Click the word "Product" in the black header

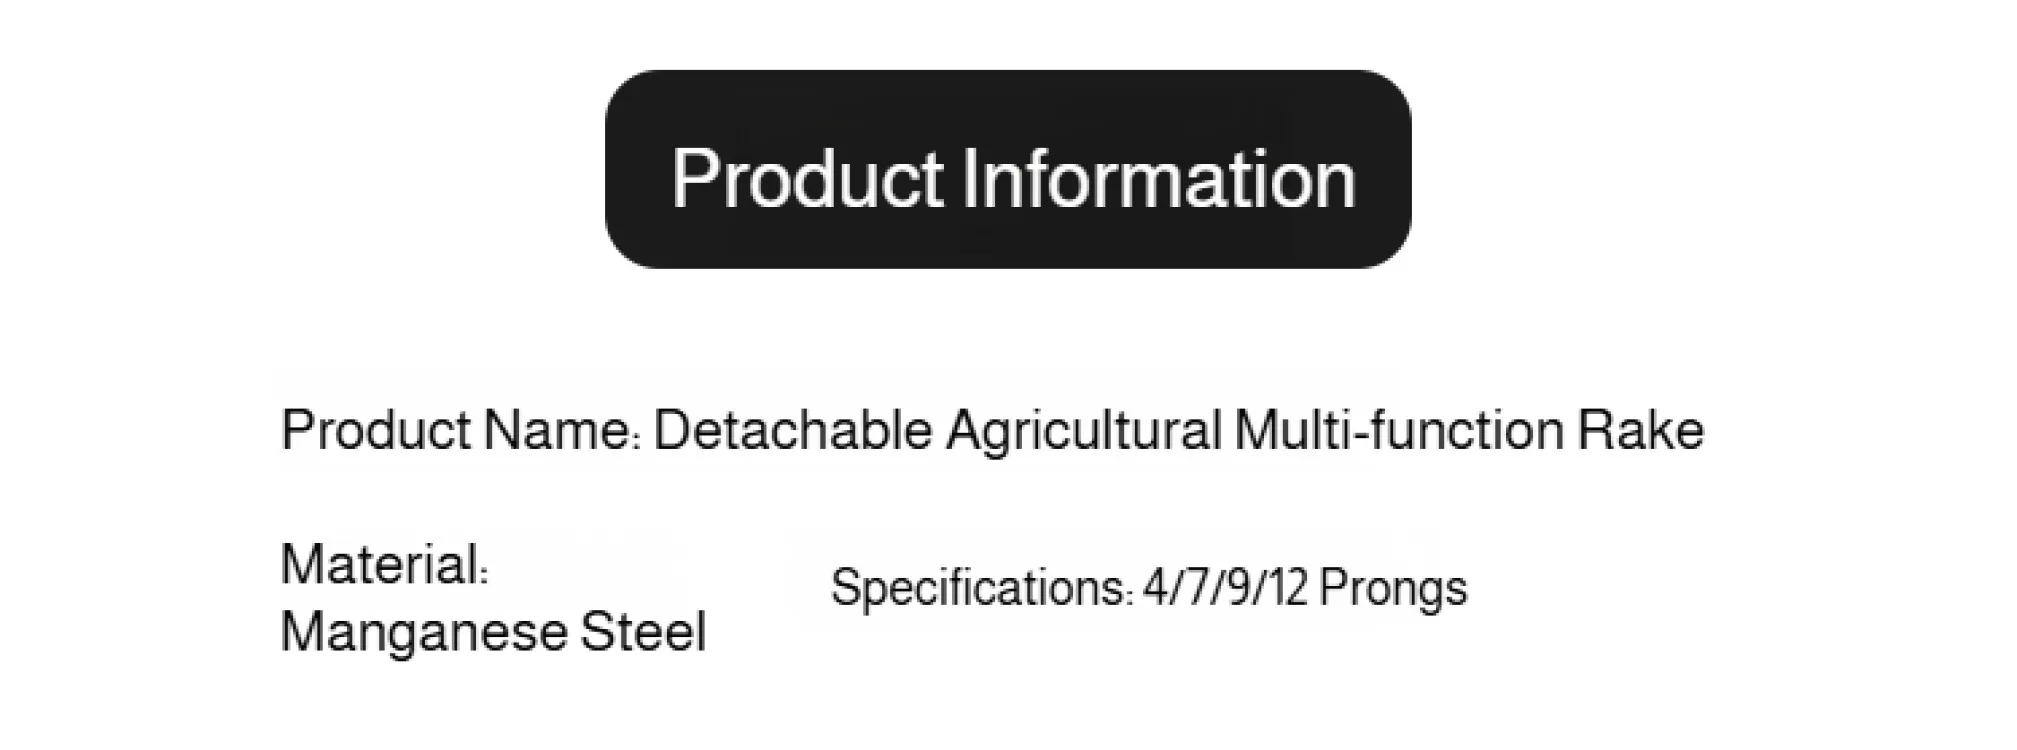point(807,179)
